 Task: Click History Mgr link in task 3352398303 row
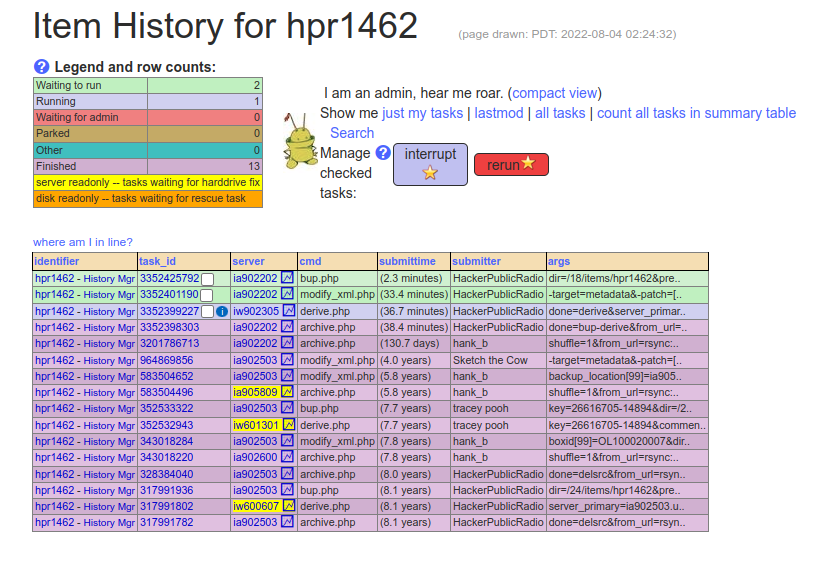(x=109, y=328)
